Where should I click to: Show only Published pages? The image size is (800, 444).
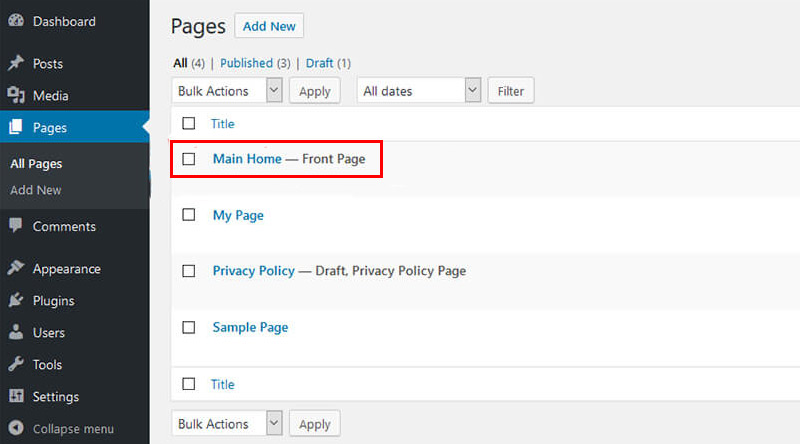(x=246, y=63)
